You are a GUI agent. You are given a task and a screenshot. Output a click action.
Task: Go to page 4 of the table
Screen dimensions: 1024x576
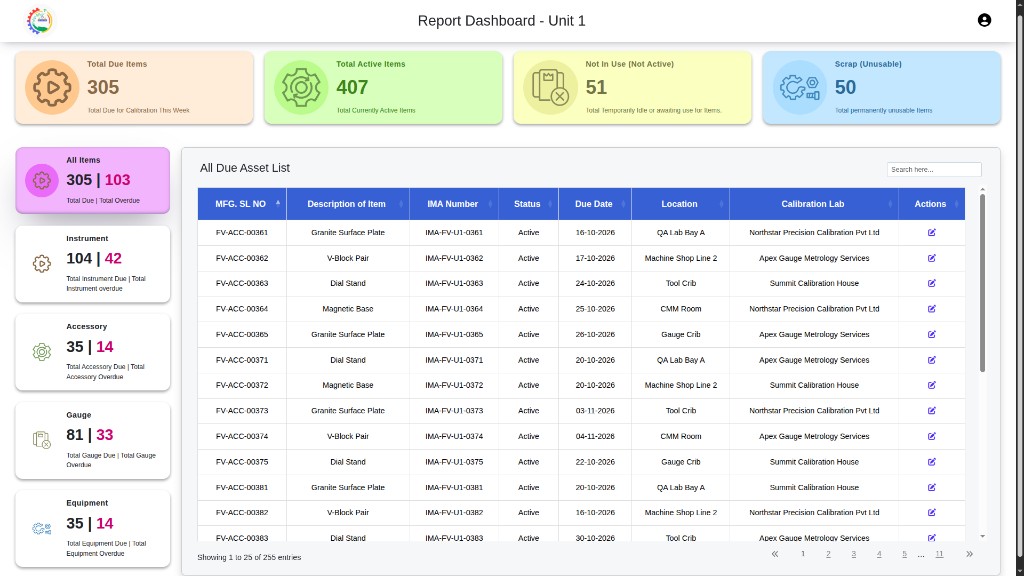coord(879,554)
